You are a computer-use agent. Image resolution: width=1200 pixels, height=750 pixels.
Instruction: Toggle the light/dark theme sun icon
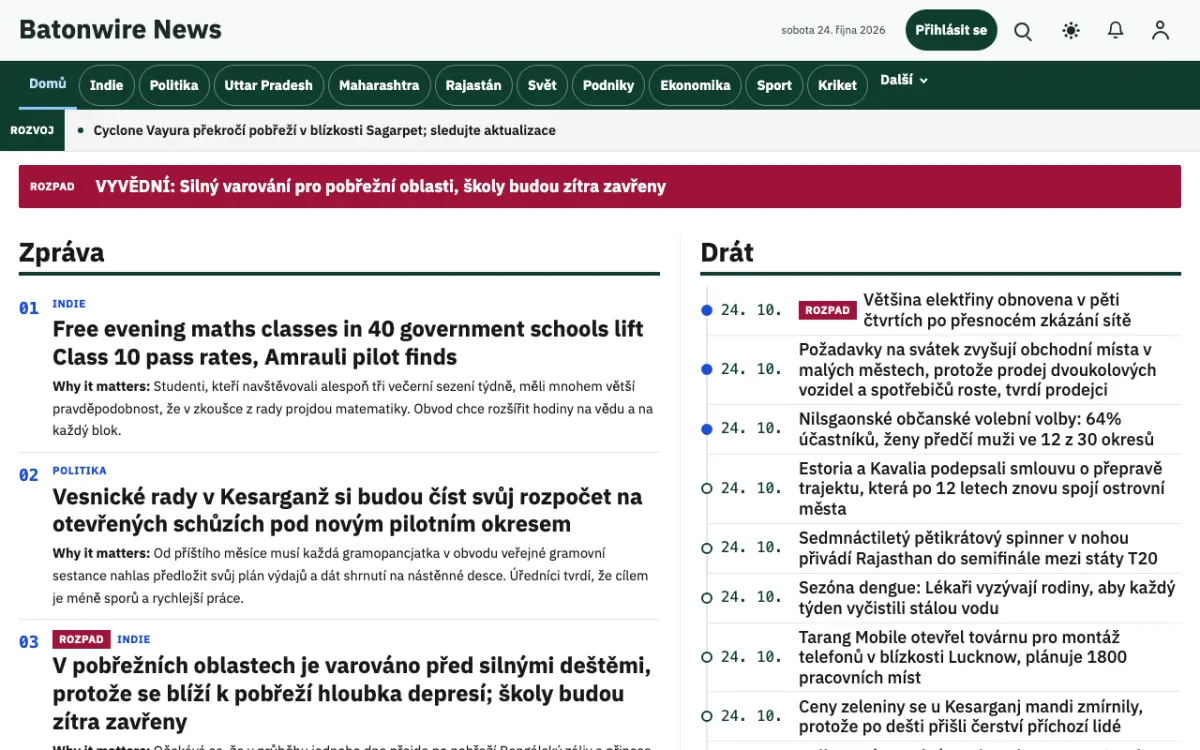[1071, 30]
